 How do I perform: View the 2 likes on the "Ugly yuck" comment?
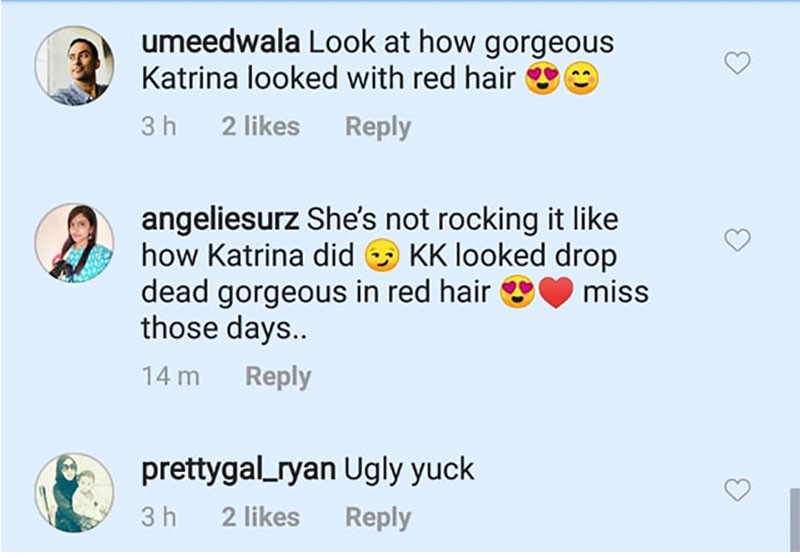tap(260, 517)
